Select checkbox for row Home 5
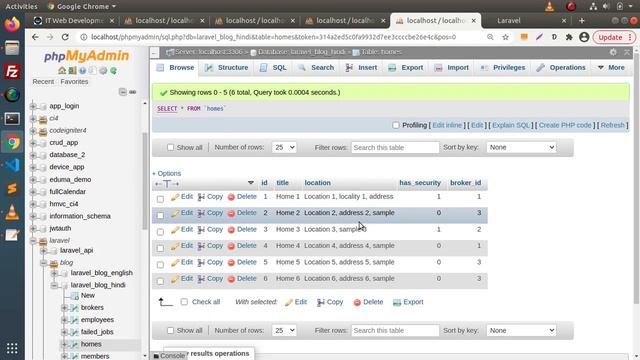 point(160,264)
